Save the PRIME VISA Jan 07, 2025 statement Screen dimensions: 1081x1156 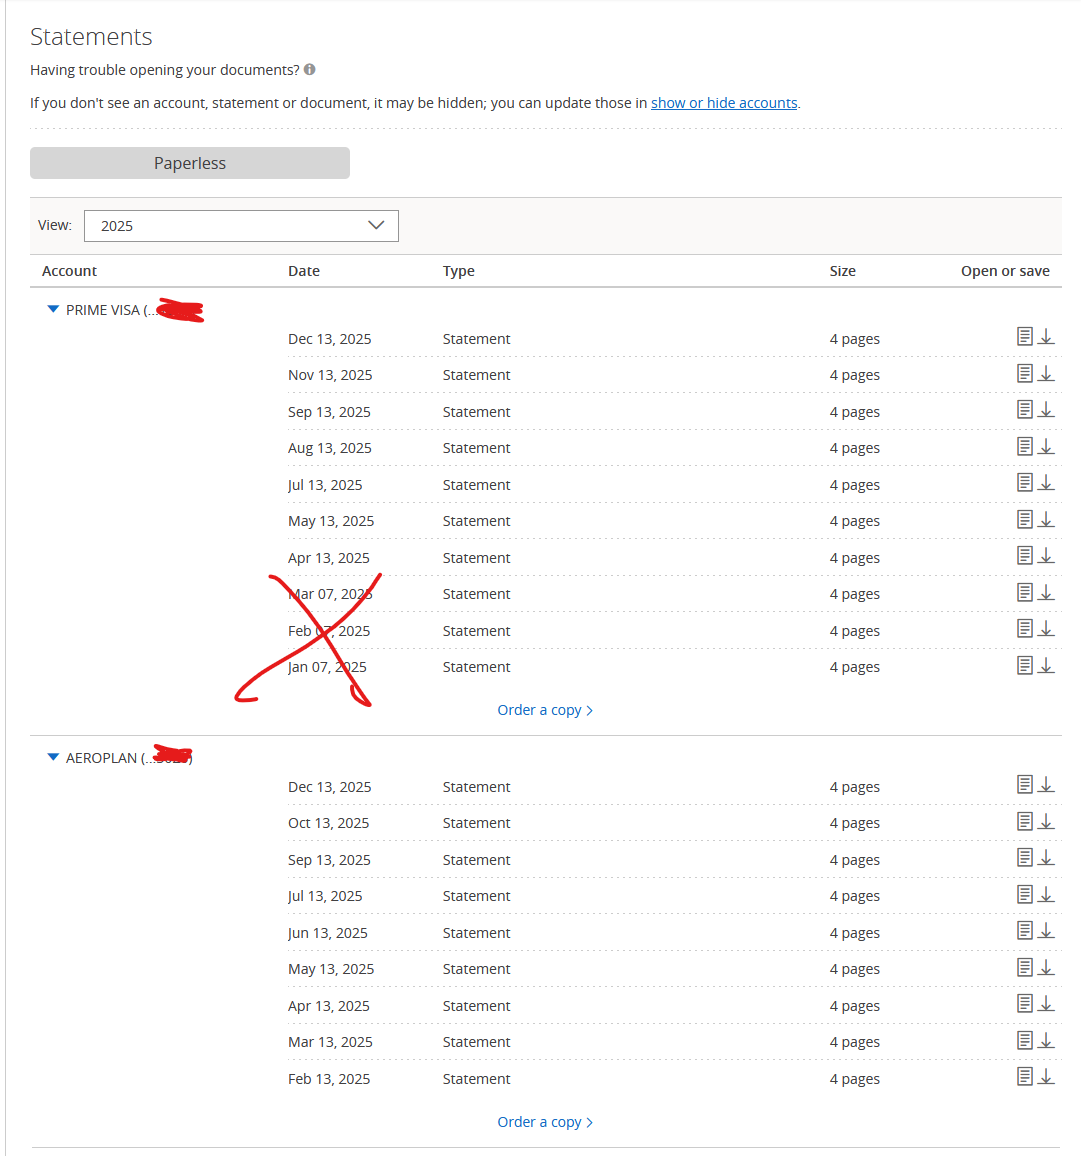click(1046, 666)
